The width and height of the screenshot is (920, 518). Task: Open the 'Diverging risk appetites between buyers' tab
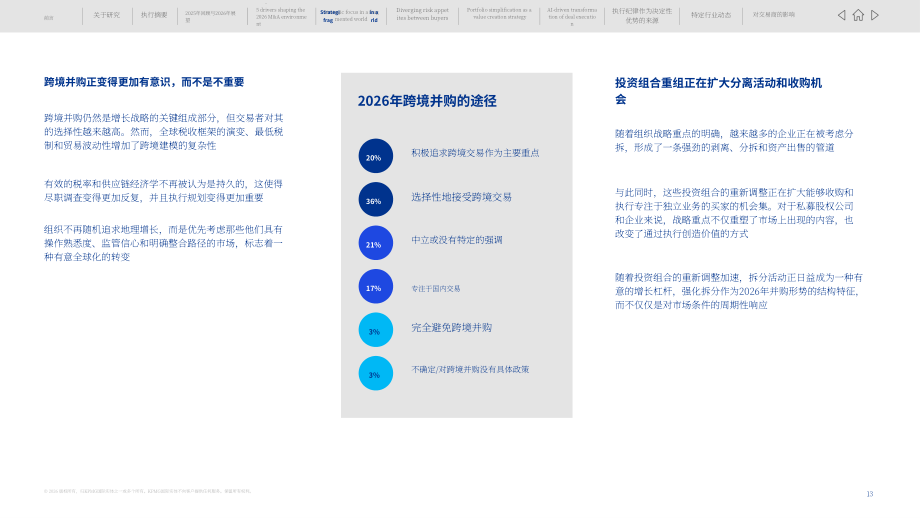tap(422, 14)
